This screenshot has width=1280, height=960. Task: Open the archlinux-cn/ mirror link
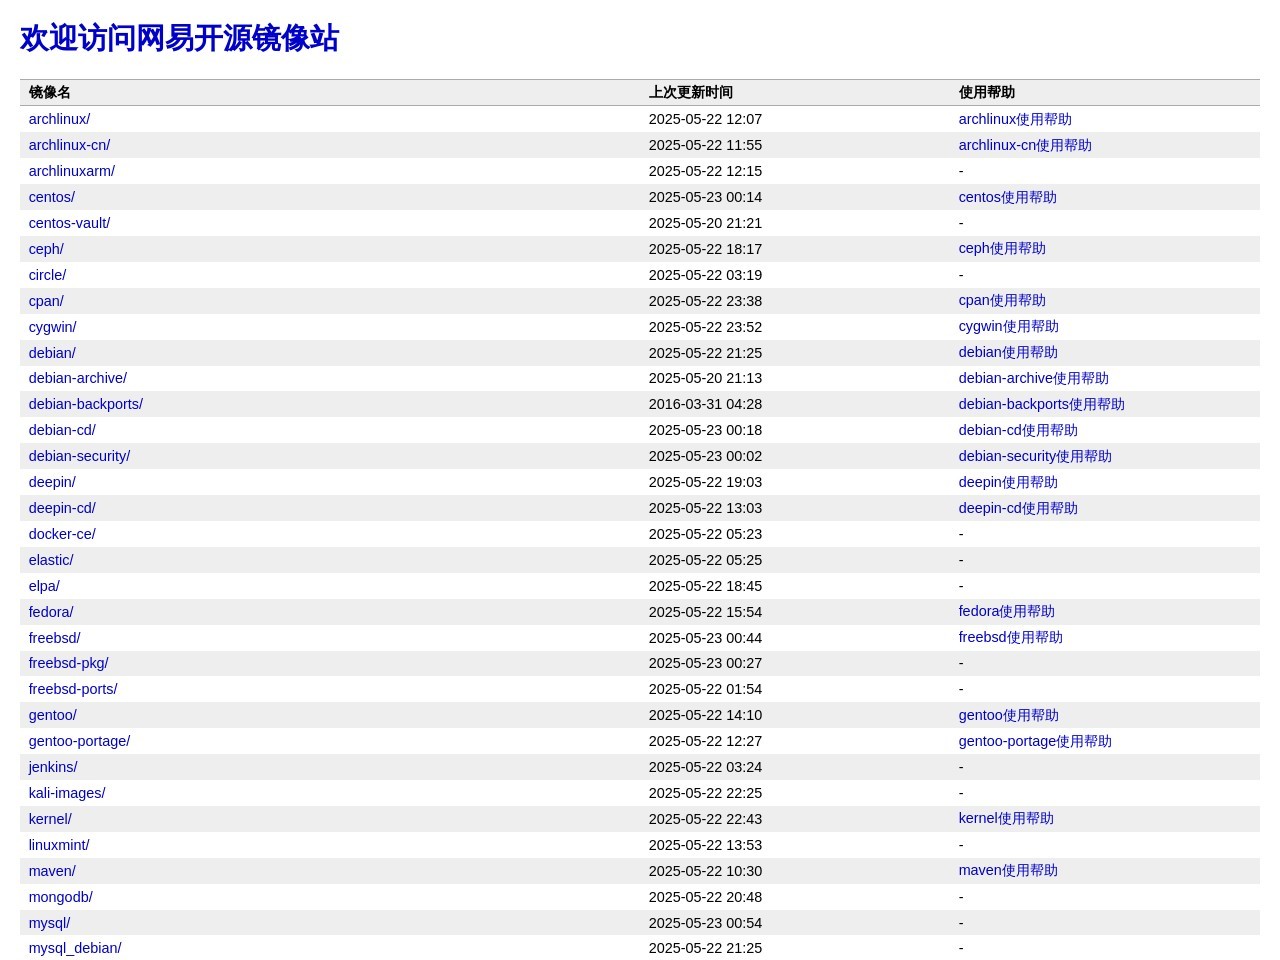[x=69, y=145]
